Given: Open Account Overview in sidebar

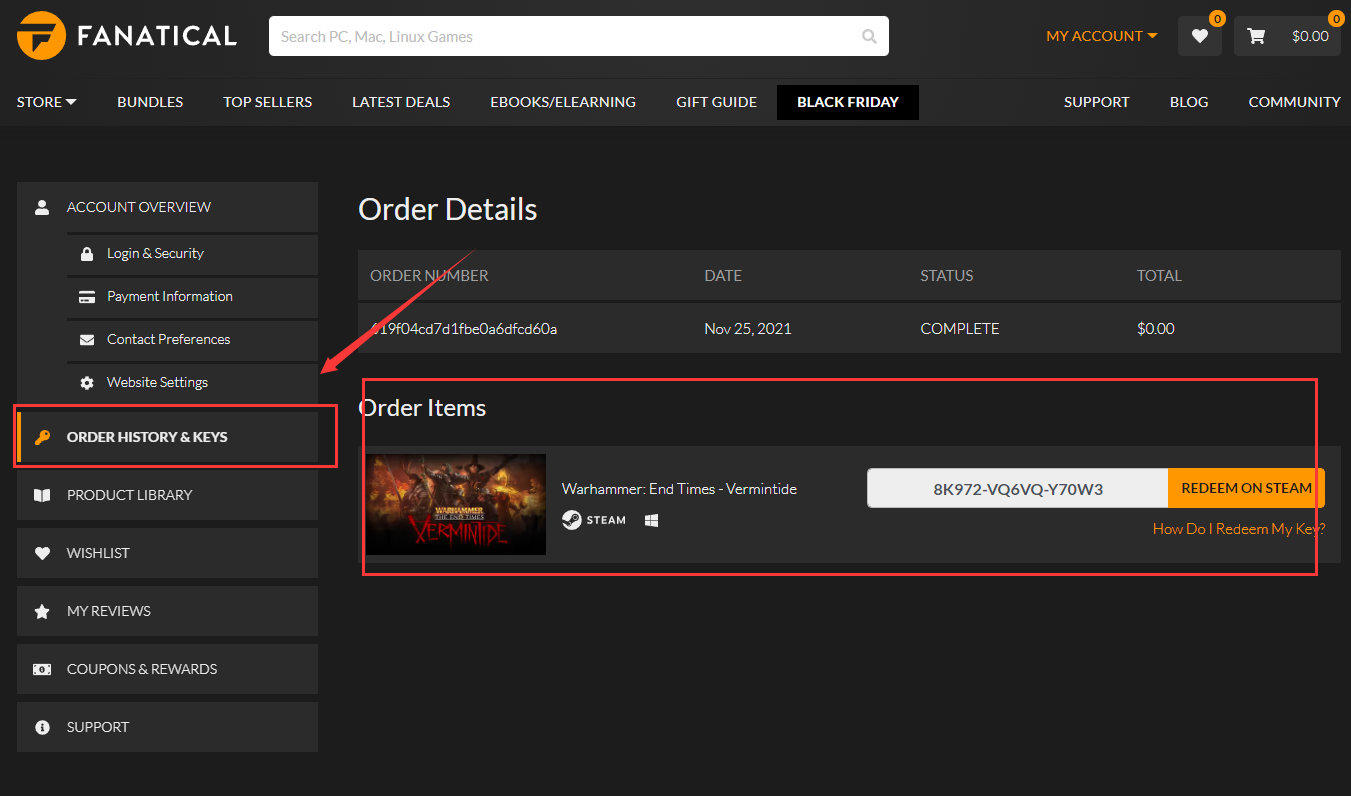Looking at the screenshot, I should (x=168, y=207).
